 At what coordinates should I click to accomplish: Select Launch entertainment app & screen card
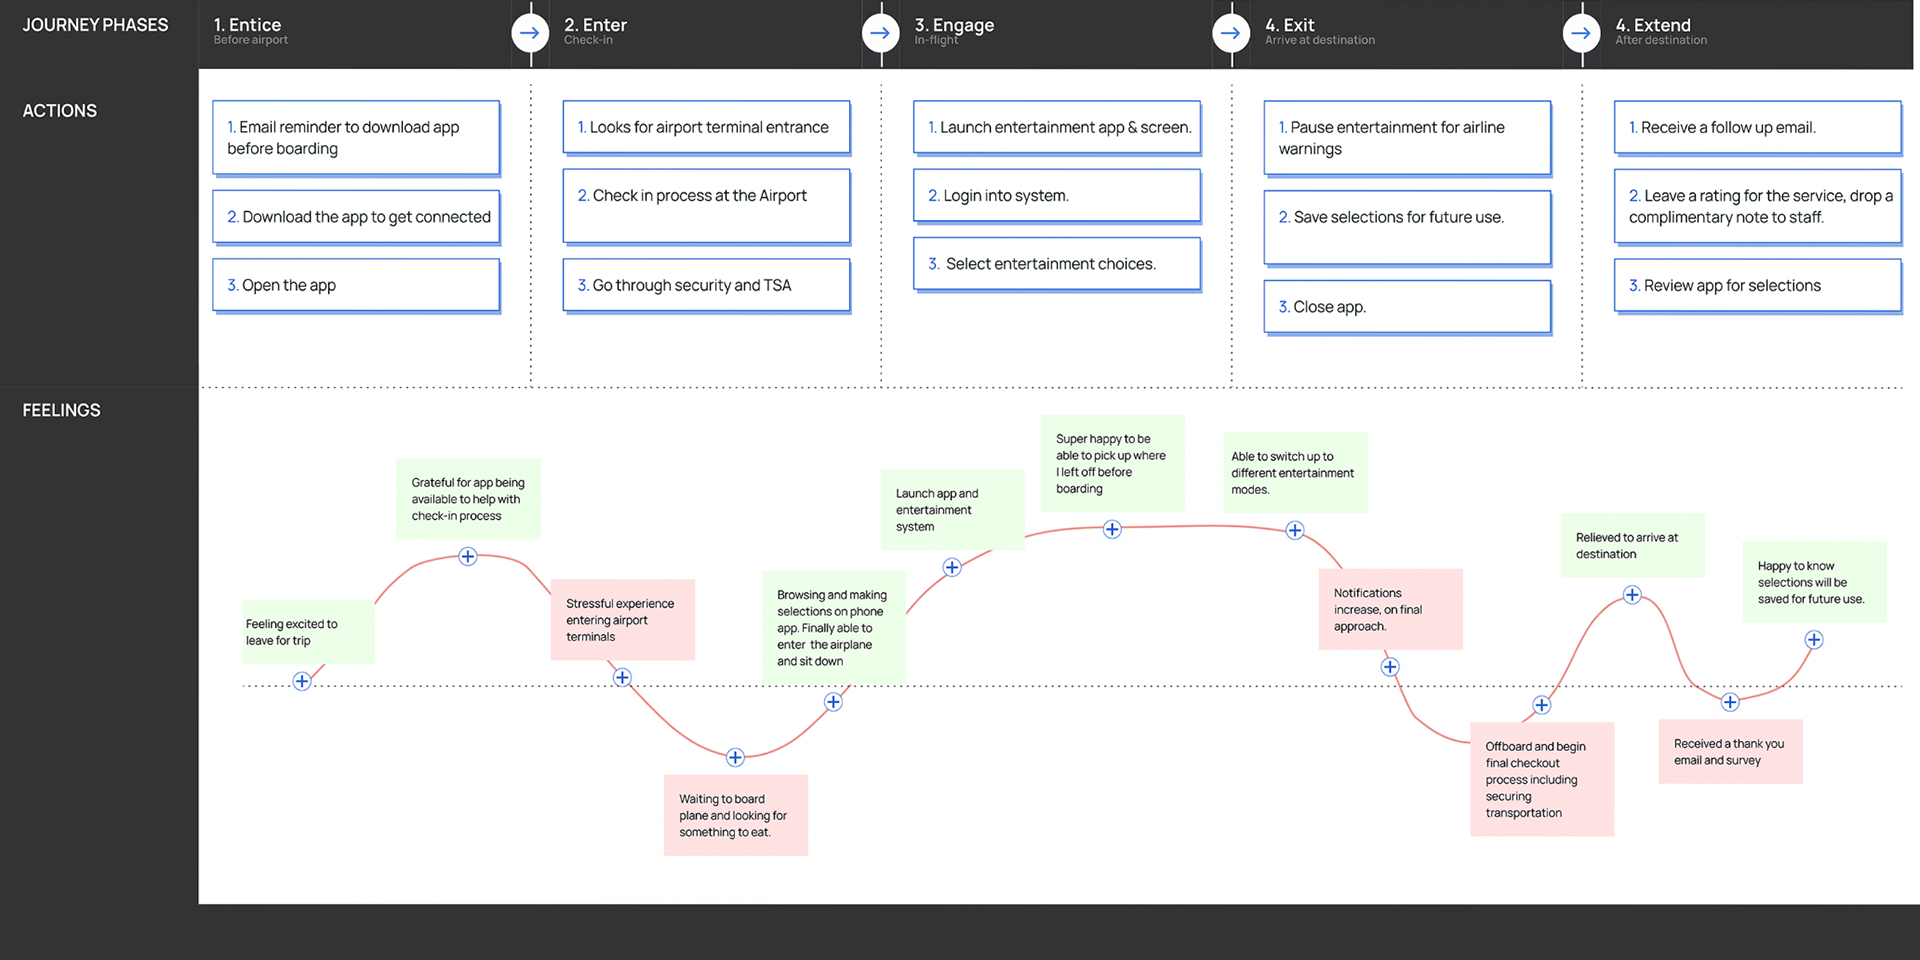[x=1057, y=128]
